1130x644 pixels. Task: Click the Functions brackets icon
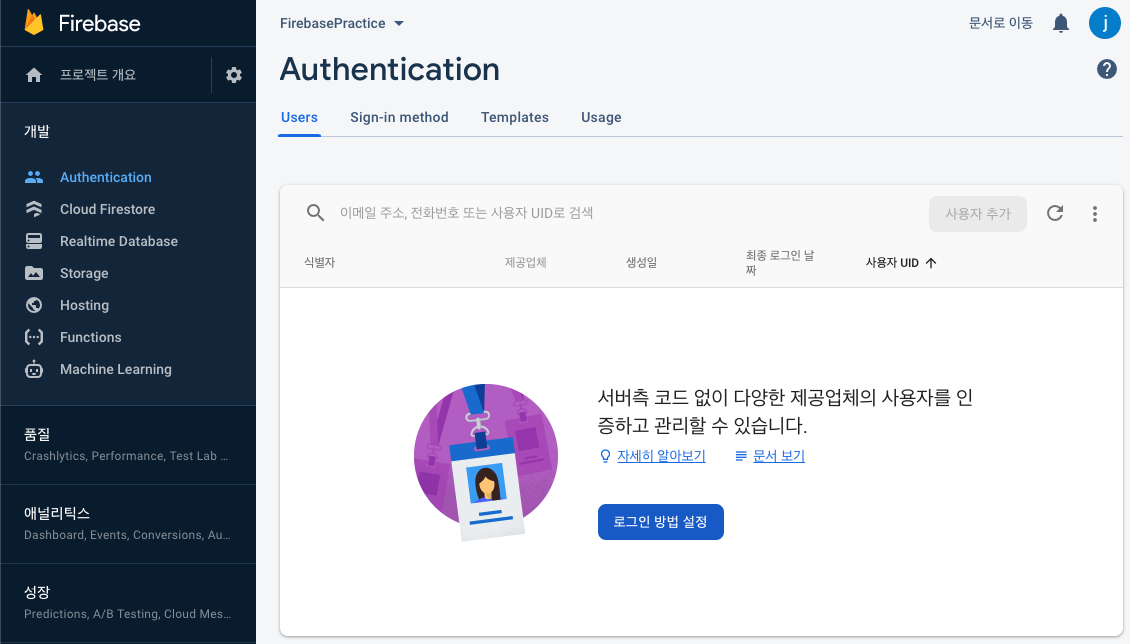tap(34, 337)
